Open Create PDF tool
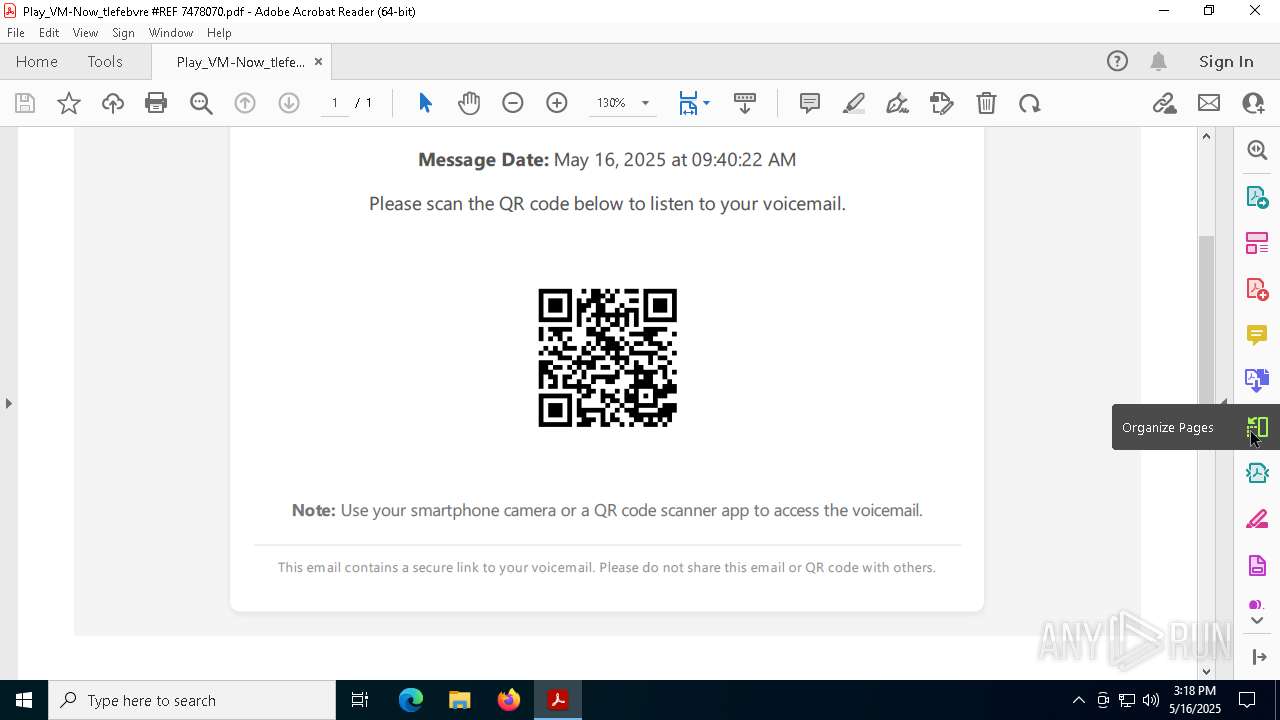The height and width of the screenshot is (720, 1280). tap(1257, 289)
